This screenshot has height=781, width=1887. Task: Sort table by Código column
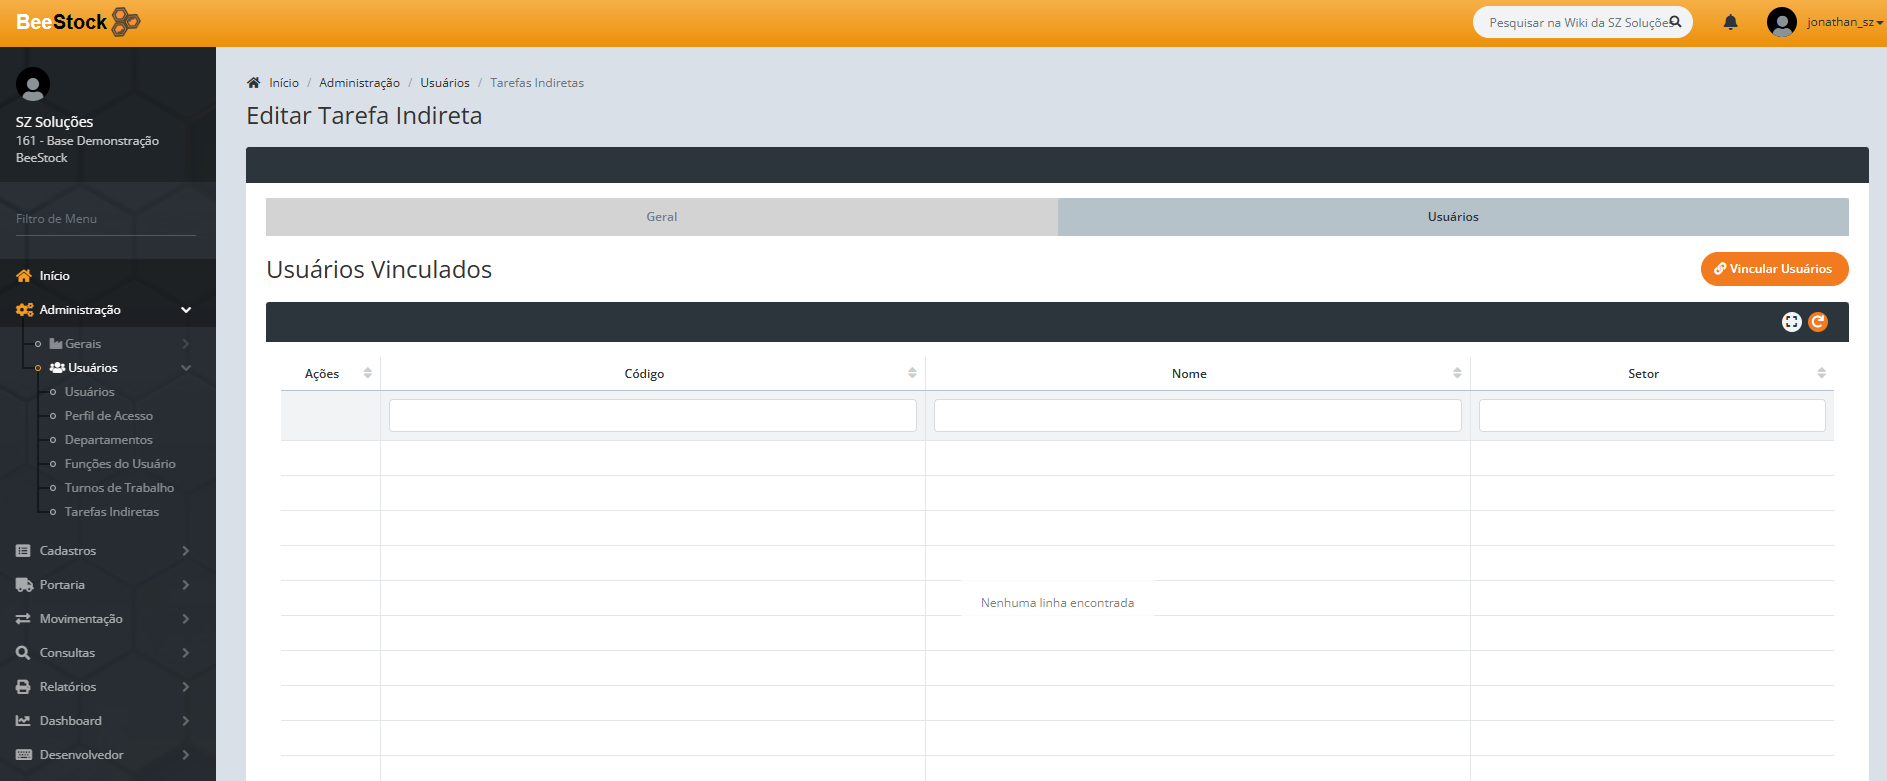click(911, 373)
